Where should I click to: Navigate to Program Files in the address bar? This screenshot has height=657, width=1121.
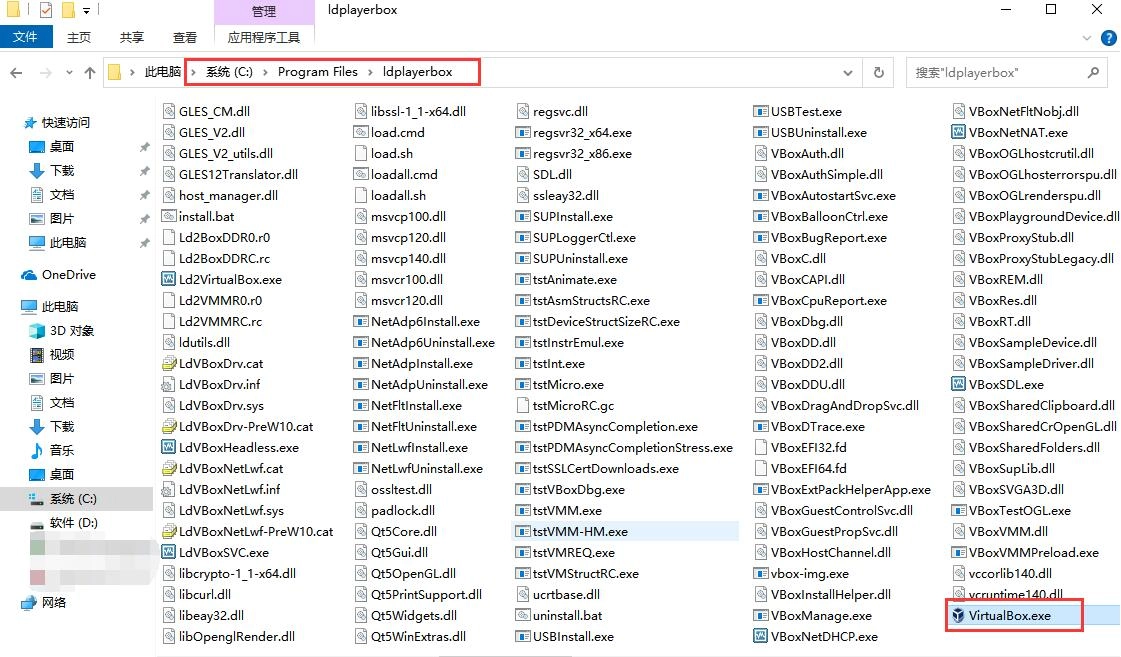tap(317, 72)
